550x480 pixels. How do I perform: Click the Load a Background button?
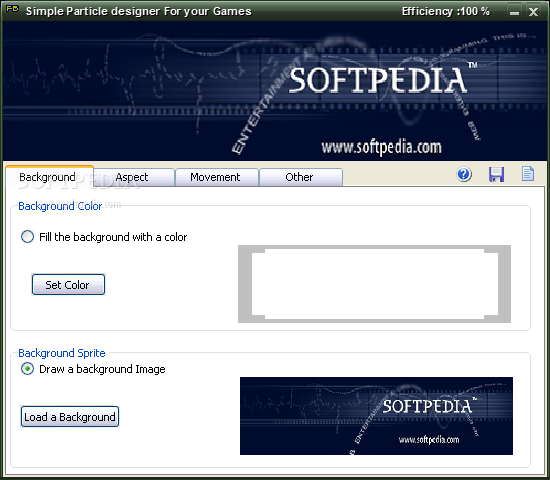pyautogui.click(x=70, y=417)
